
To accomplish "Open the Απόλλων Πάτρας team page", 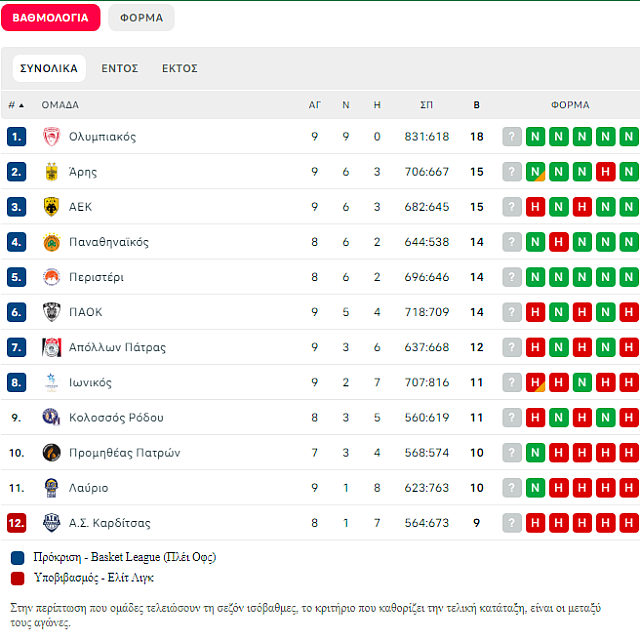I will (x=117, y=348).
